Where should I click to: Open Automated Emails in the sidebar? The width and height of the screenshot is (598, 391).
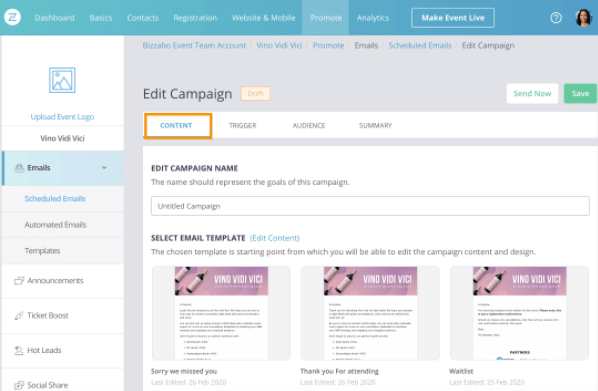coord(63,225)
